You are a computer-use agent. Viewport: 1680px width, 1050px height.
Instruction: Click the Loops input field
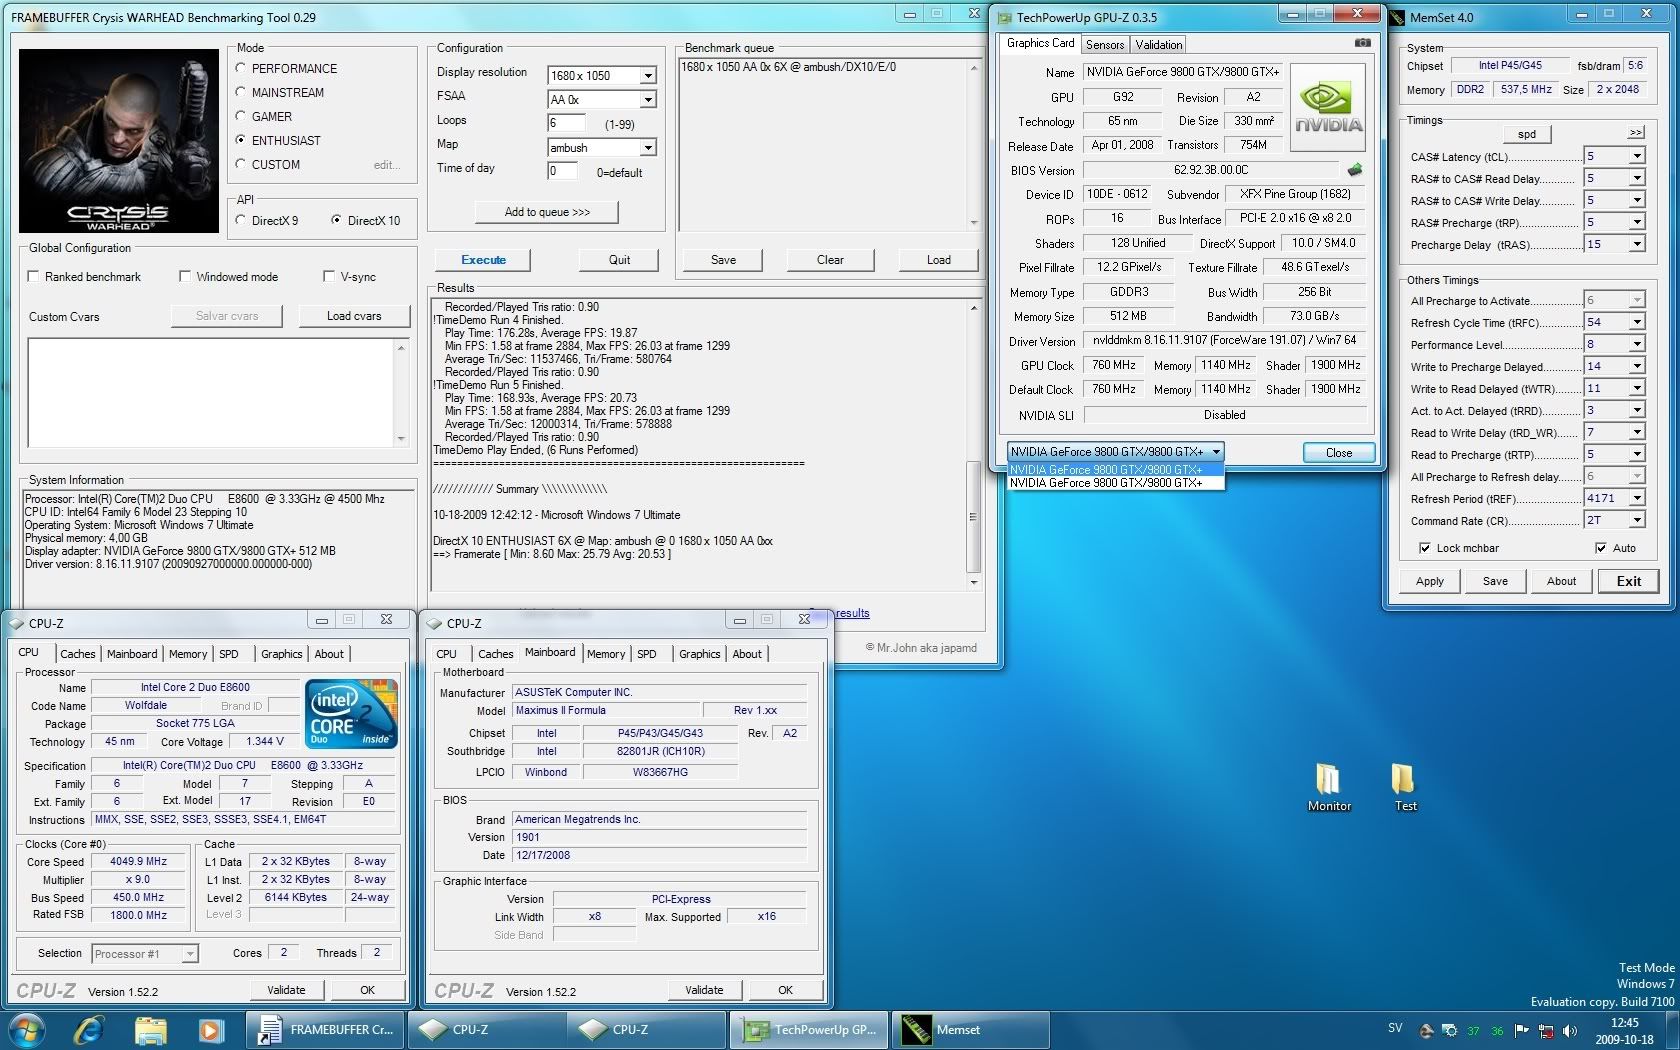tap(566, 123)
